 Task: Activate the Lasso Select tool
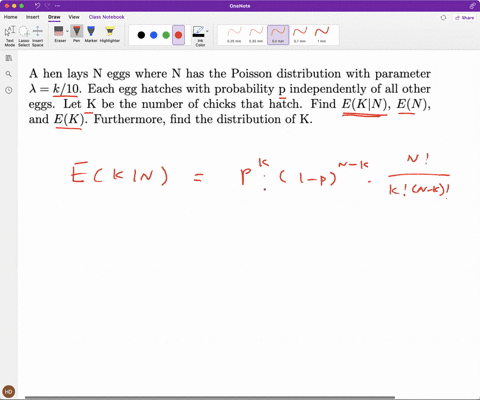pyautogui.click(x=24, y=36)
